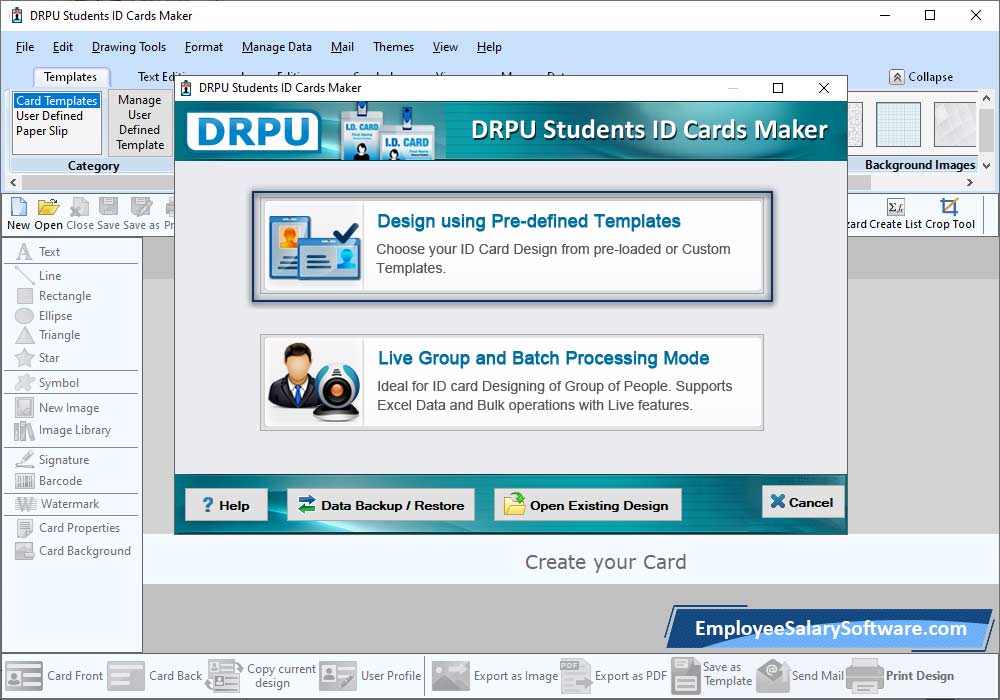Click Print Design
This screenshot has height=700, width=1000.
click(x=901, y=676)
